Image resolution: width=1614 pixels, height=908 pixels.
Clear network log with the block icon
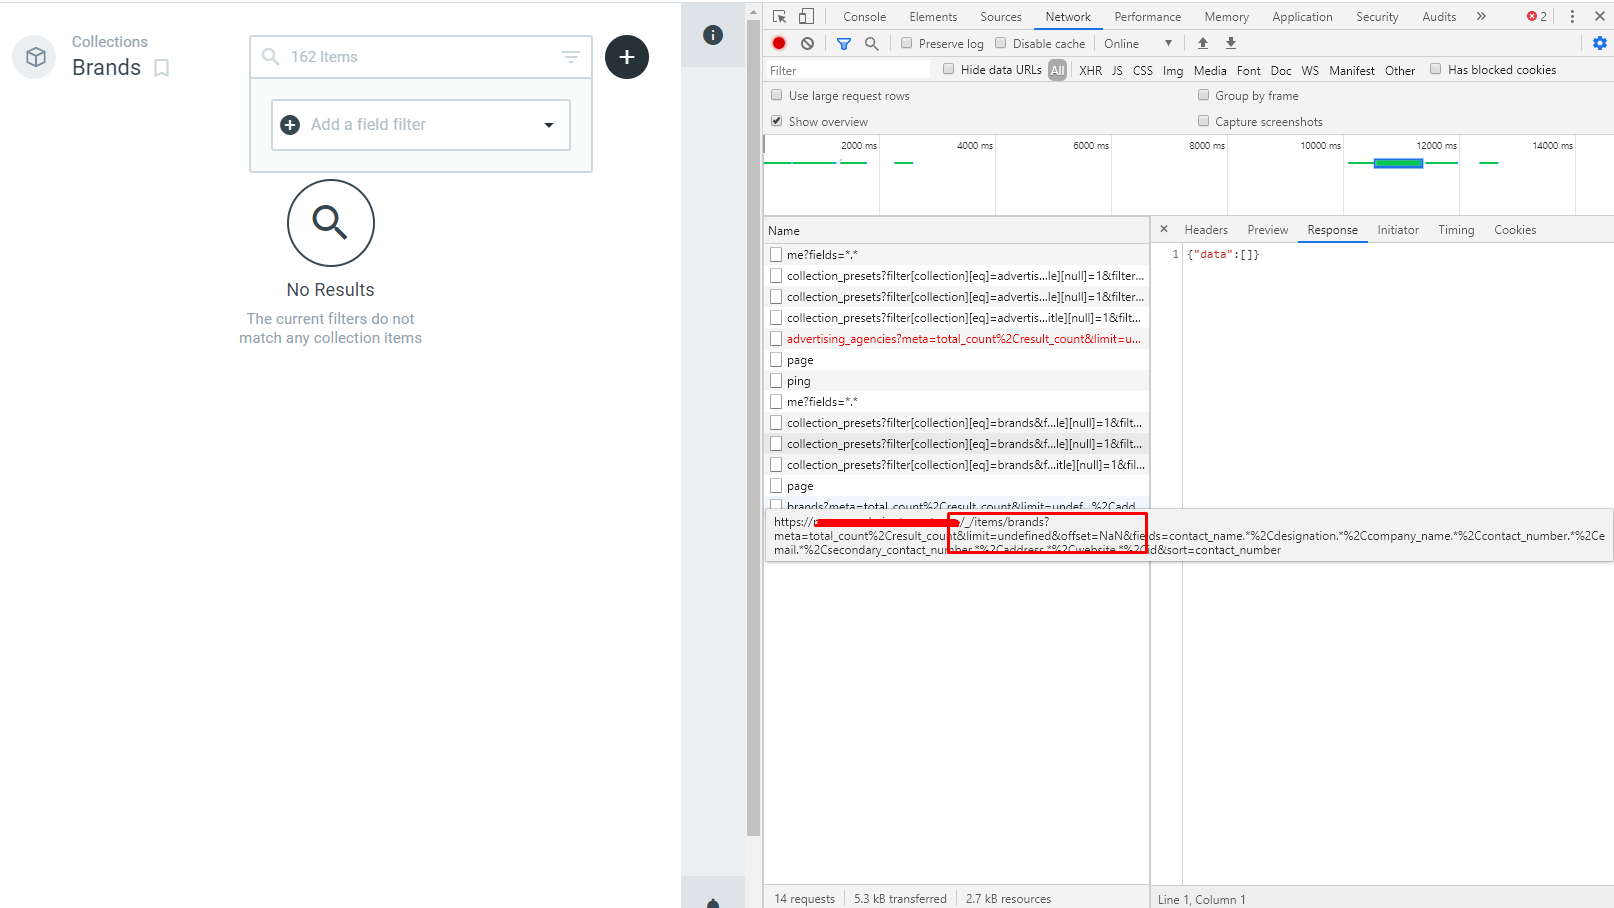[807, 43]
